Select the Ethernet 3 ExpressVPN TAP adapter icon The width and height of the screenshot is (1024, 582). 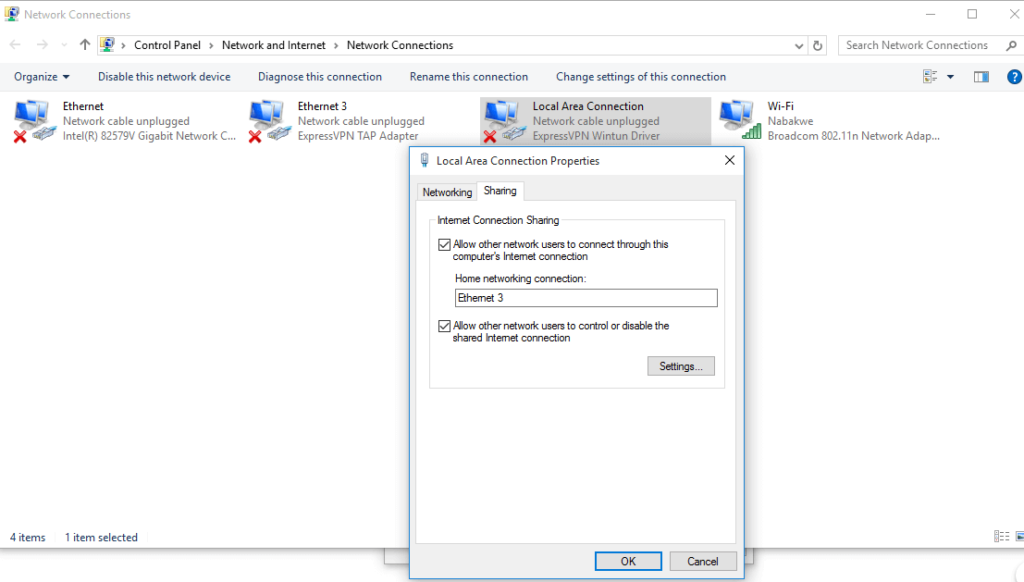coord(267,120)
